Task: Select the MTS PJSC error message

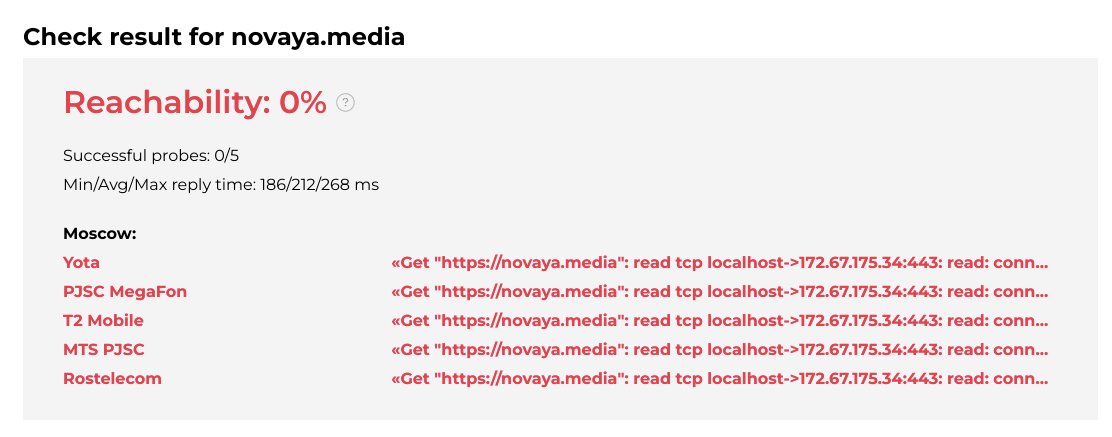Action: (720, 349)
